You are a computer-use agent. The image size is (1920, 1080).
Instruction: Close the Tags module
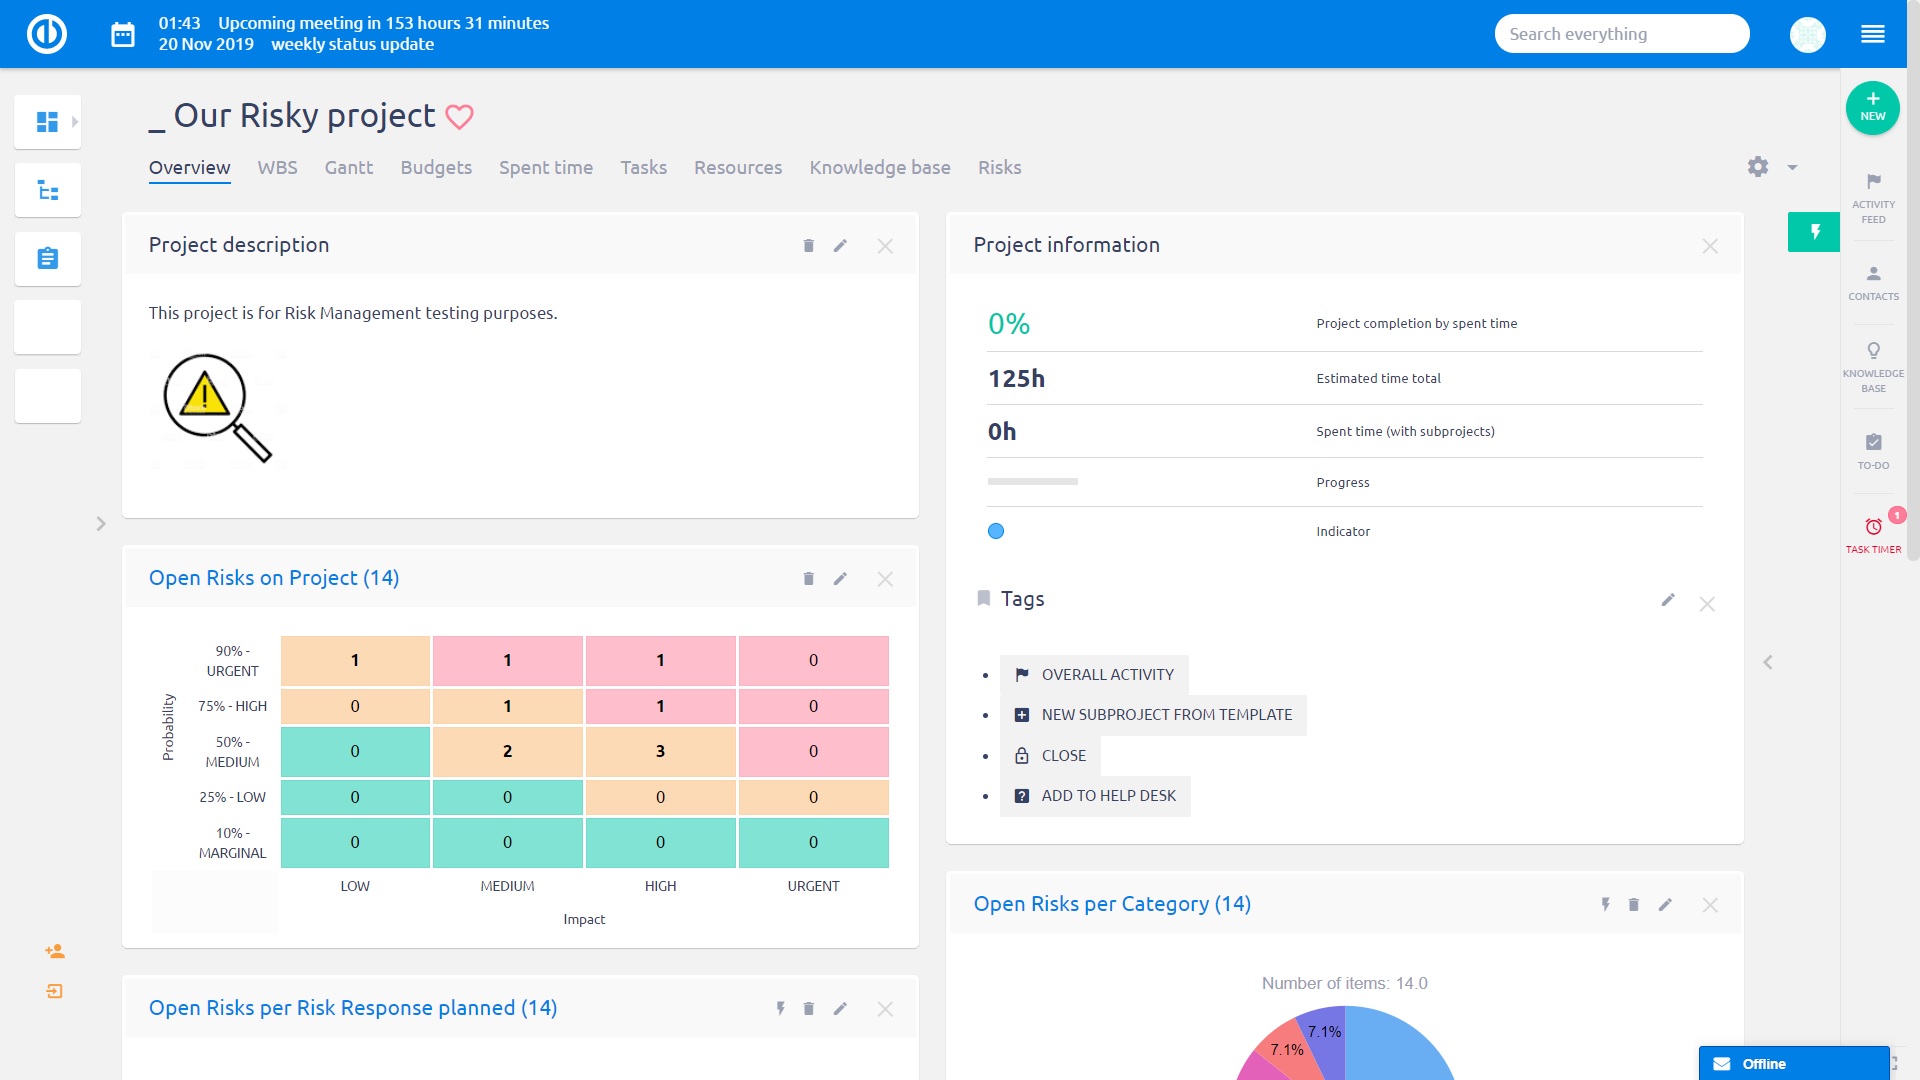[x=1707, y=604]
